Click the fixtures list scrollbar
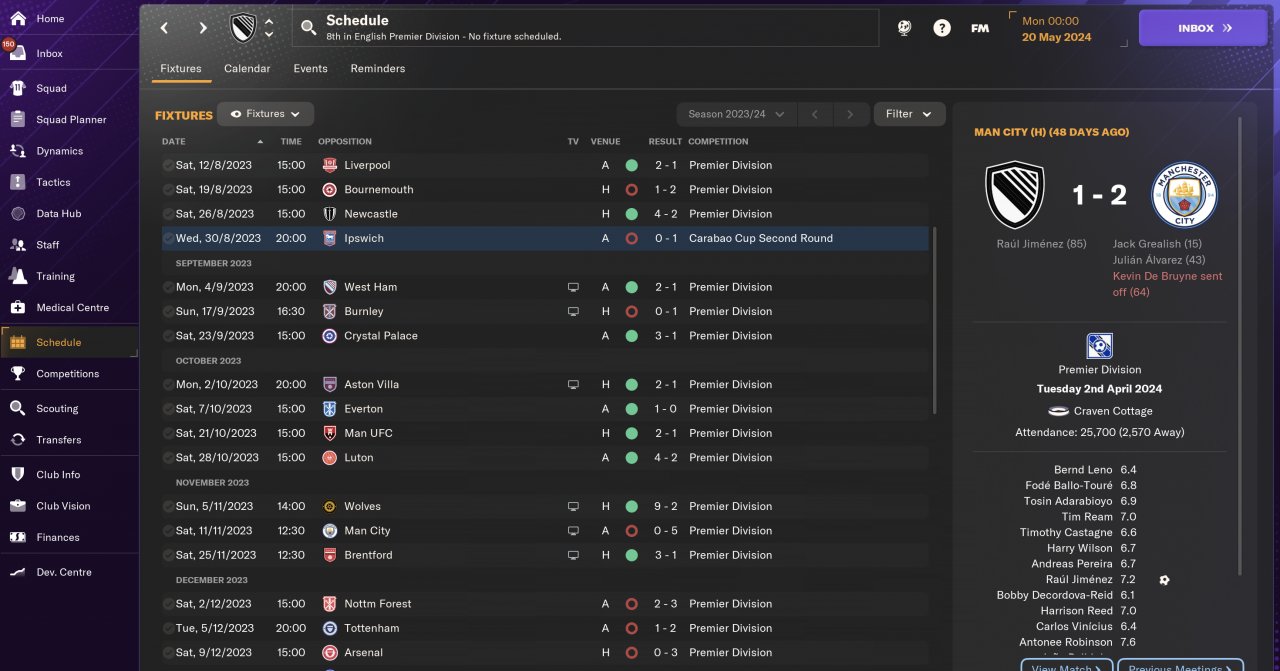1280x671 pixels. coord(935,320)
